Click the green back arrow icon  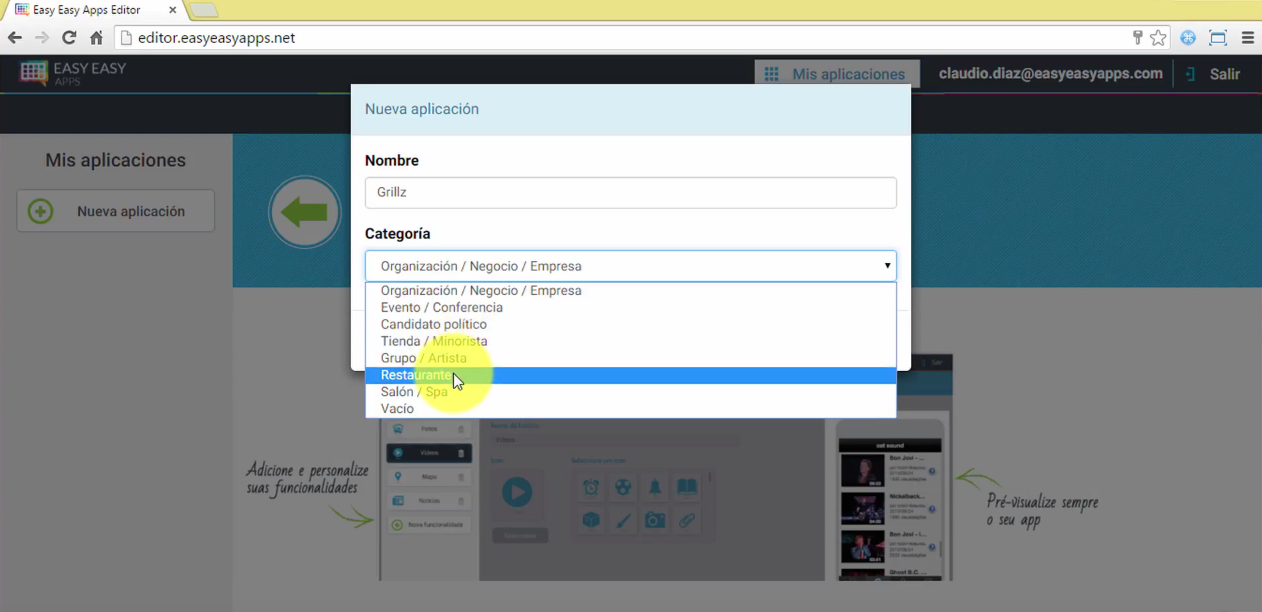(x=305, y=212)
